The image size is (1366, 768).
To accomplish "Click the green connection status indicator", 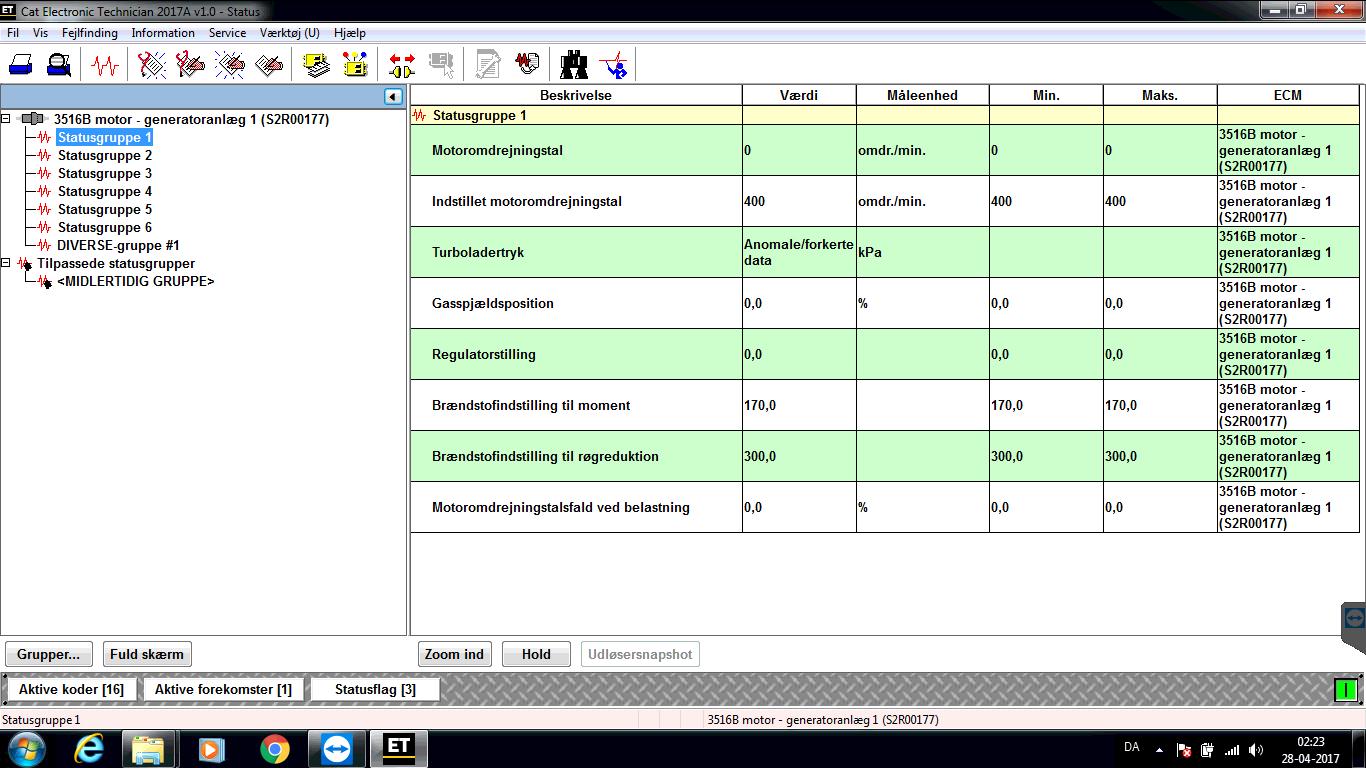I will [x=1346, y=690].
